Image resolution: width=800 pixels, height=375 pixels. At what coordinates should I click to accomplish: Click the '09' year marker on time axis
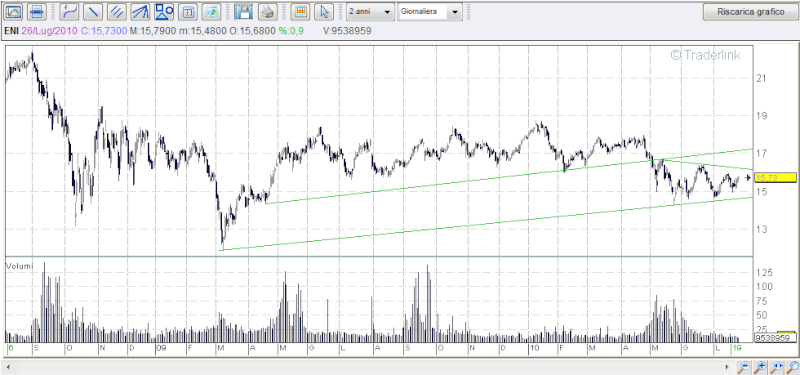(161, 348)
